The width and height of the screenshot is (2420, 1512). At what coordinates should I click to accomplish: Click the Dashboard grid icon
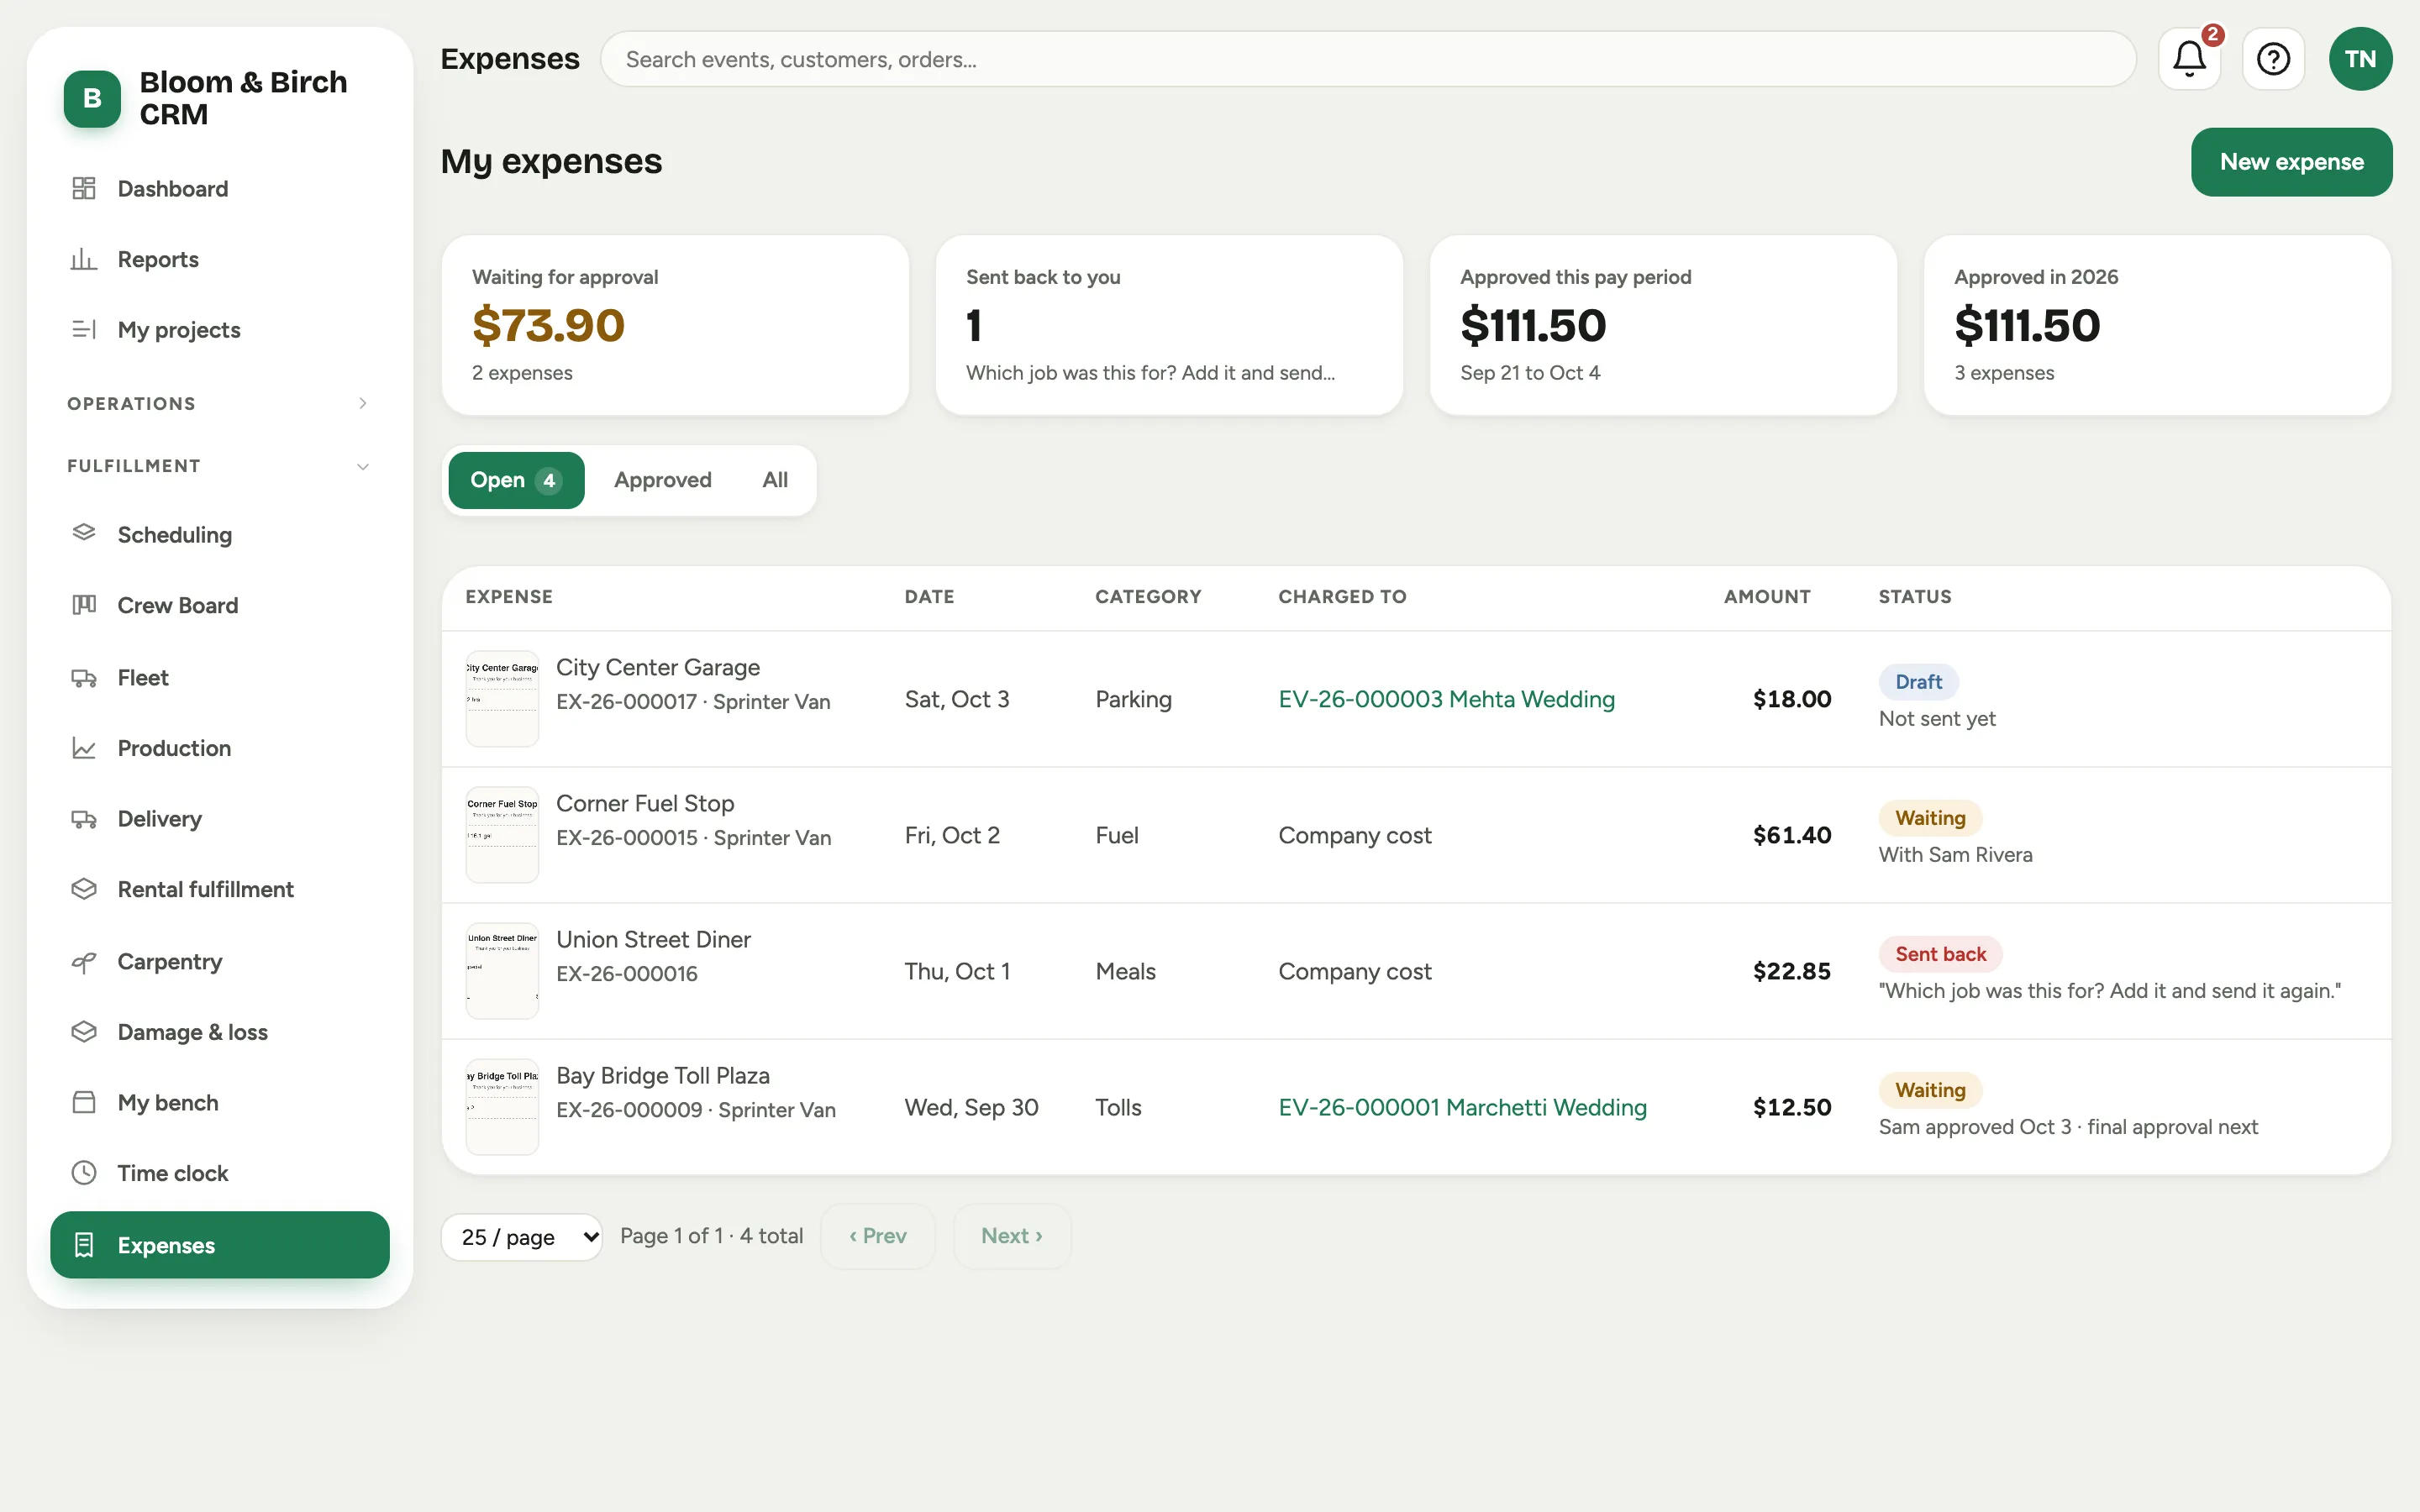tap(84, 188)
